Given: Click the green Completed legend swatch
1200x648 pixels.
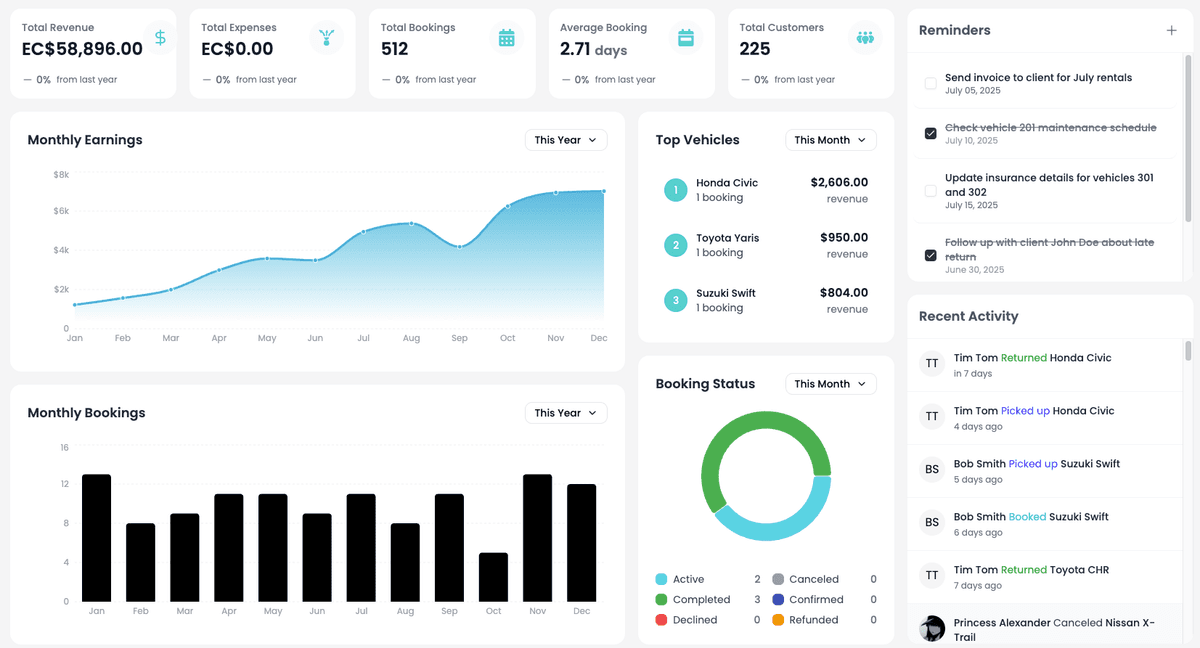Looking at the screenshot, I should [661, 600].
